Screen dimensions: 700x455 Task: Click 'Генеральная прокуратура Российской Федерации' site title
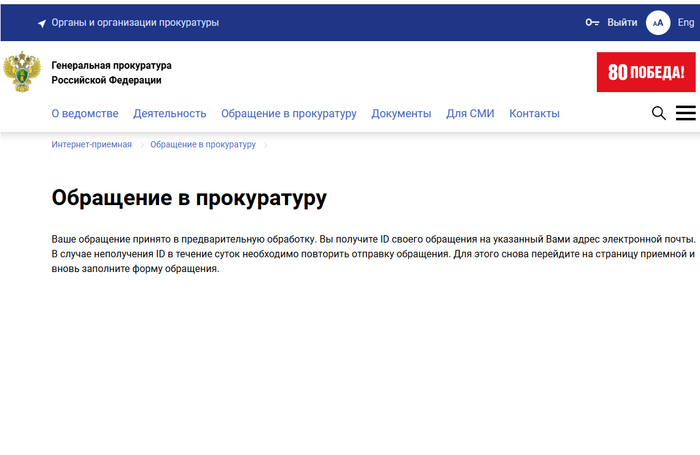coord(111,72)
